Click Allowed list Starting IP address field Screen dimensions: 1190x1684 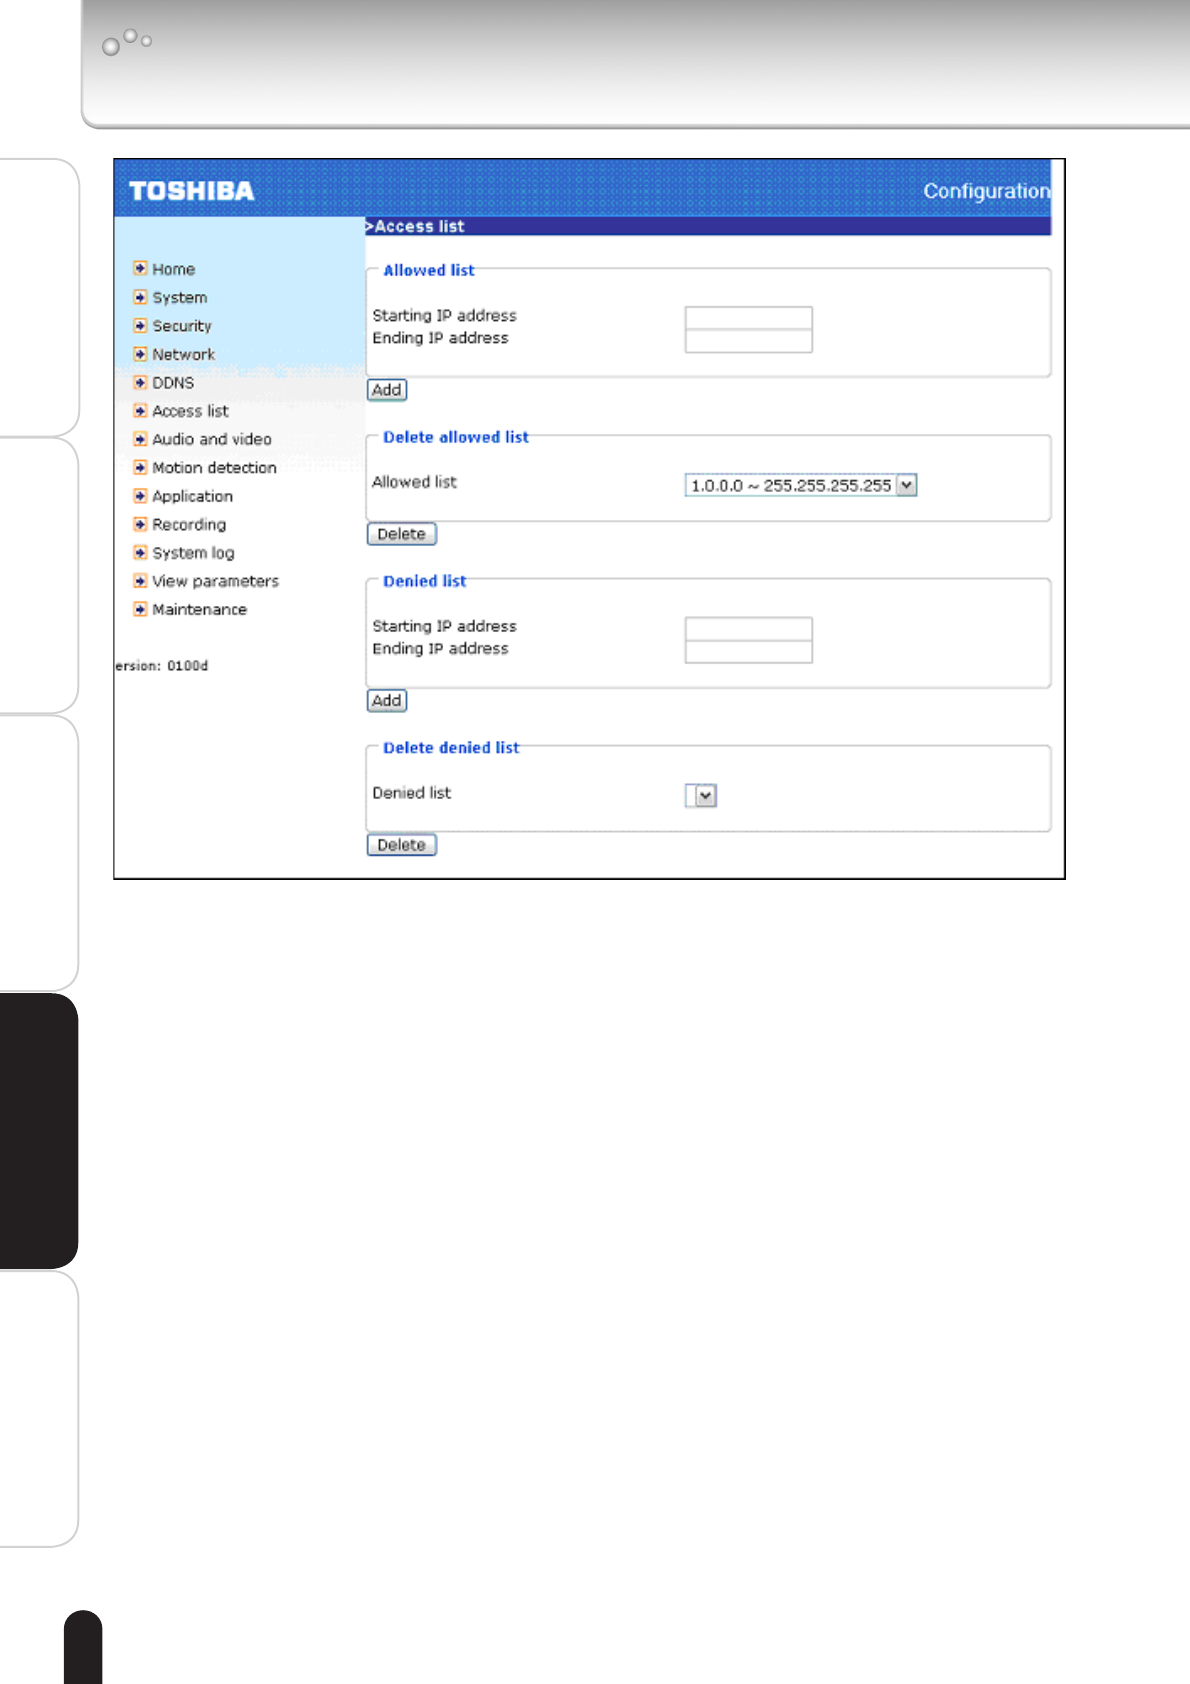tap(748, 318)
